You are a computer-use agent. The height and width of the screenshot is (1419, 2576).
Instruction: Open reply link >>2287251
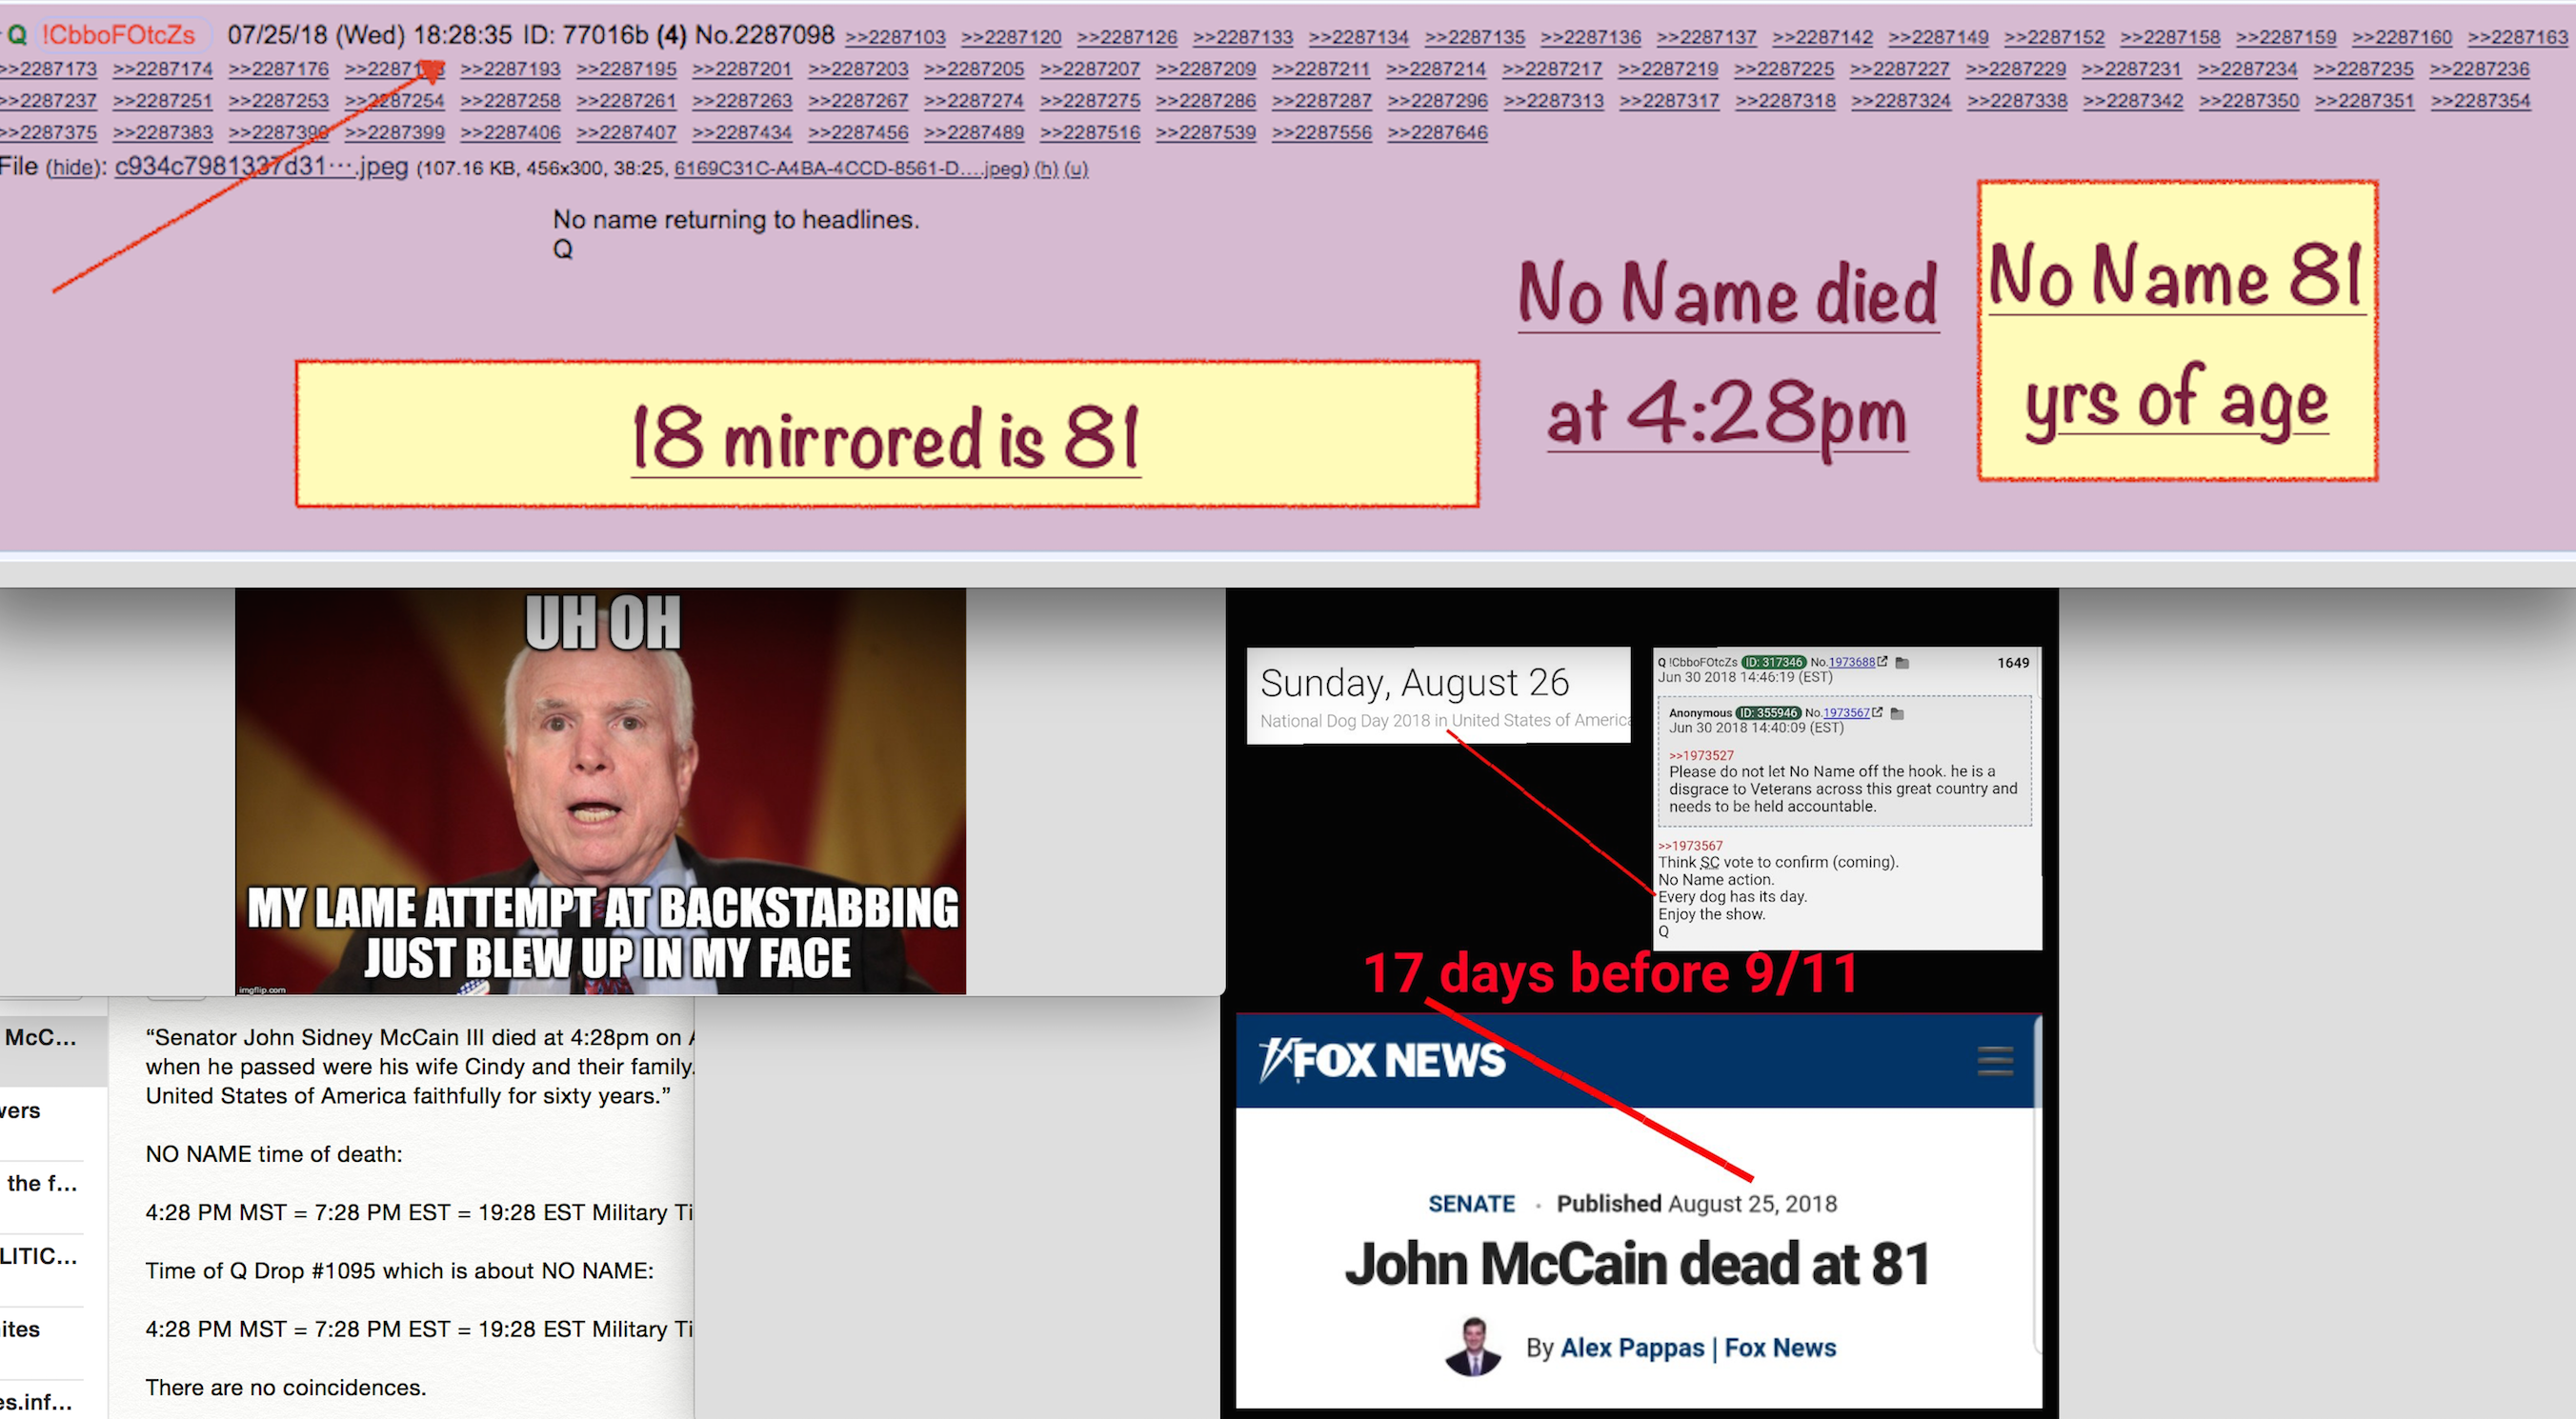[x=163, y=101]
